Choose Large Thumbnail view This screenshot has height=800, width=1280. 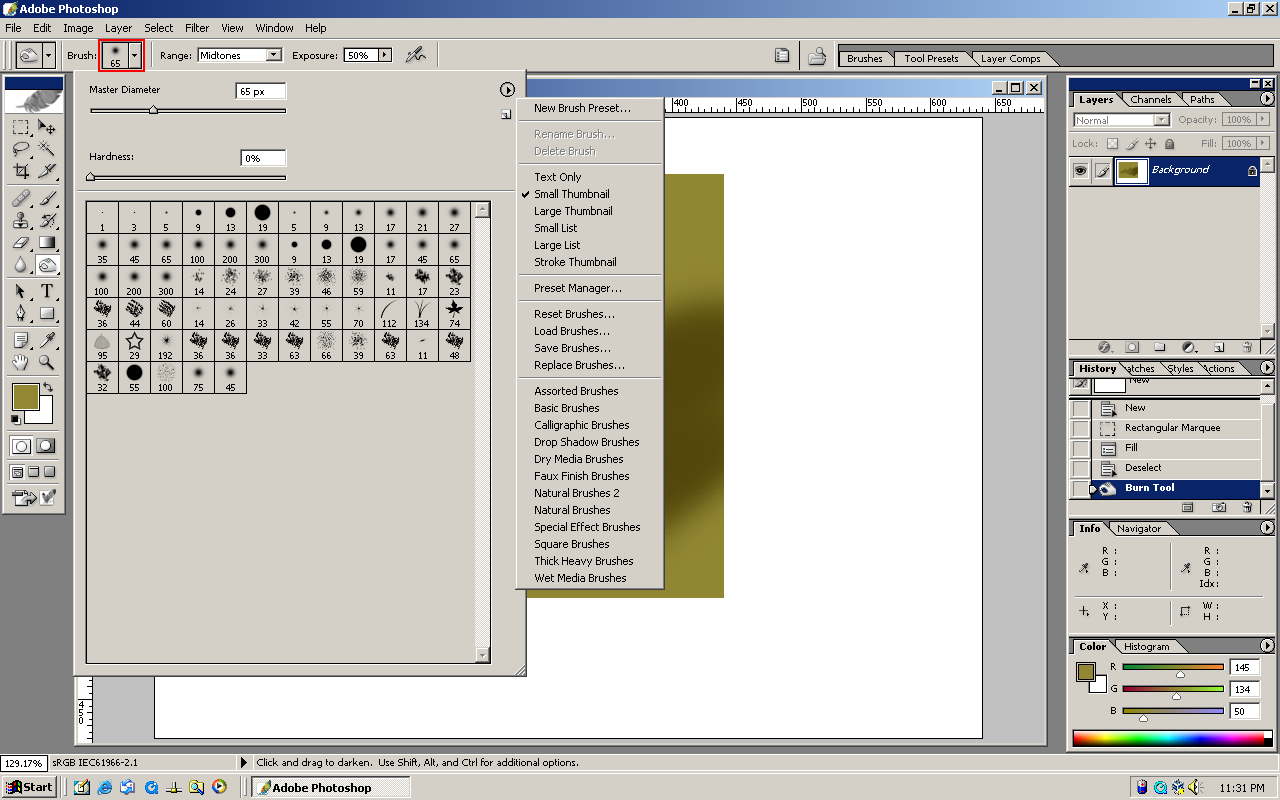tap(573, 211)
